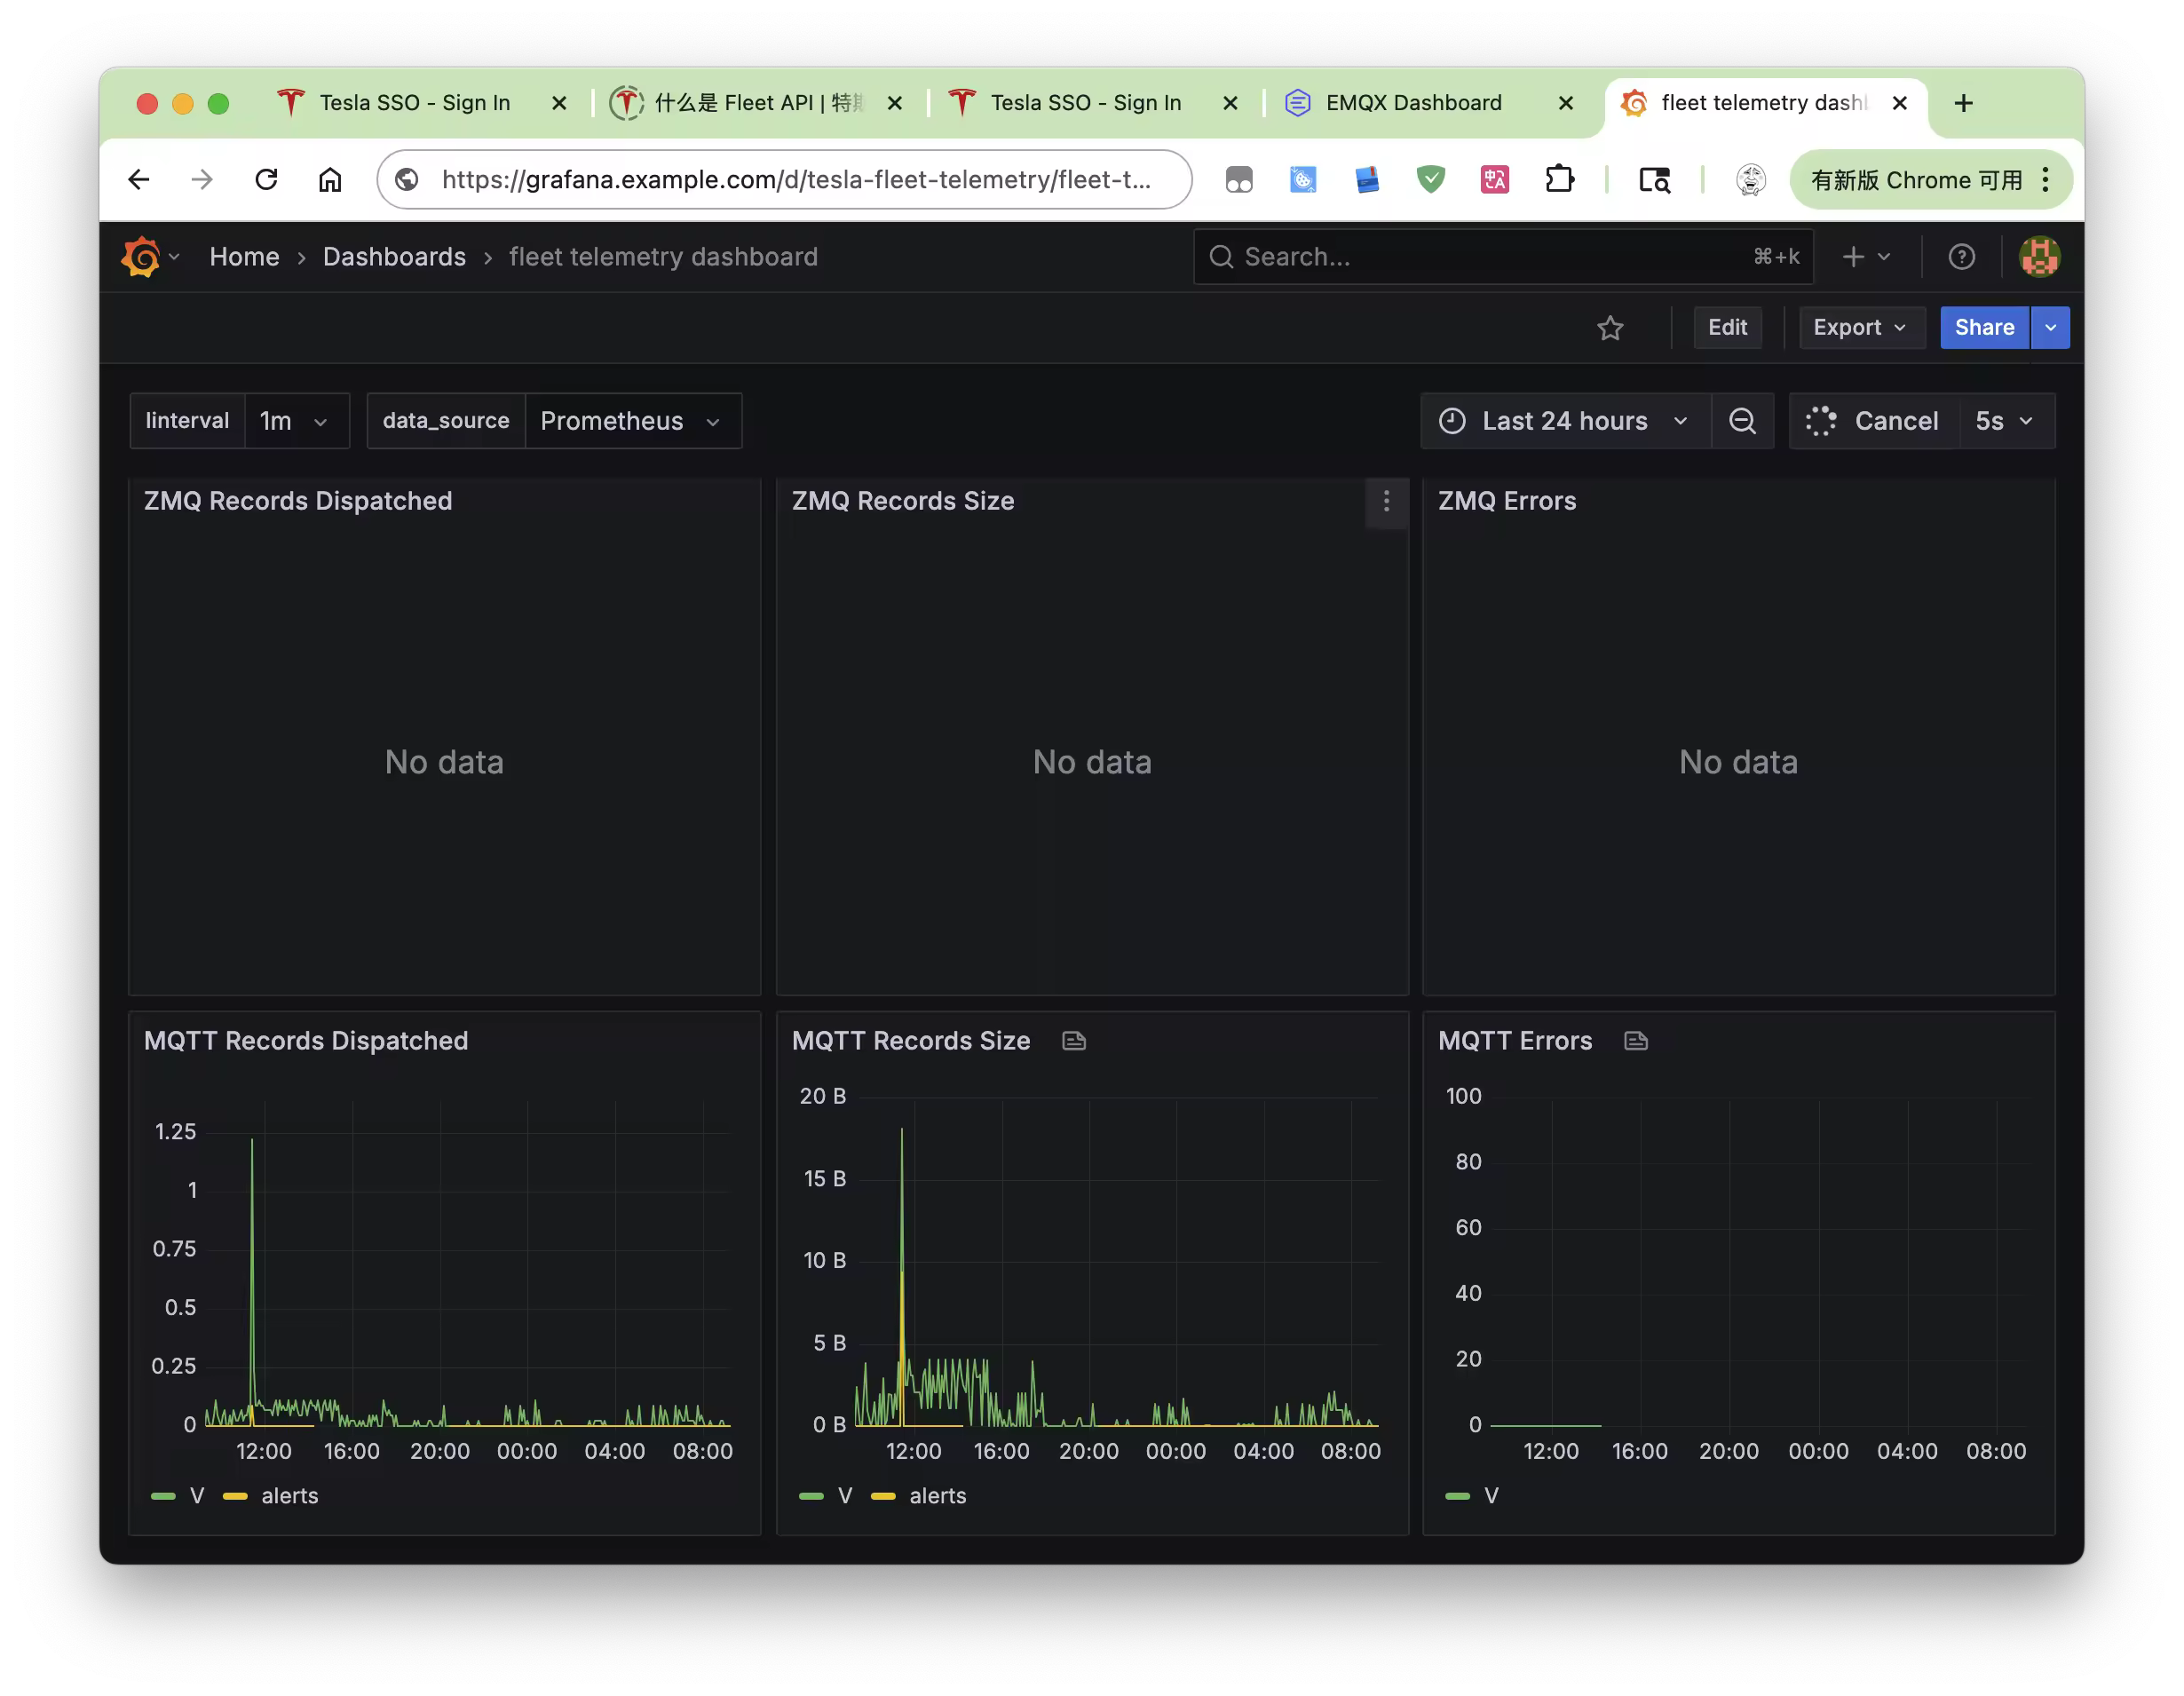The height and width of the screenshot is (1696, 2184).
Task: Open the tab search side panel icon
Action: (x=1654, y=180)
